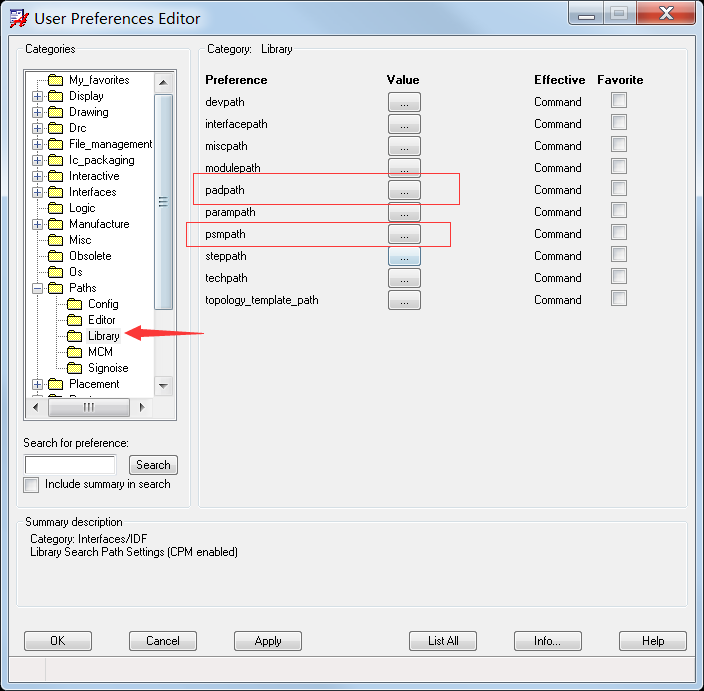Focus the Search for preference field
The width and height of the screenshot is (704, 691).
pyautogui.click(x=70, y=465)
